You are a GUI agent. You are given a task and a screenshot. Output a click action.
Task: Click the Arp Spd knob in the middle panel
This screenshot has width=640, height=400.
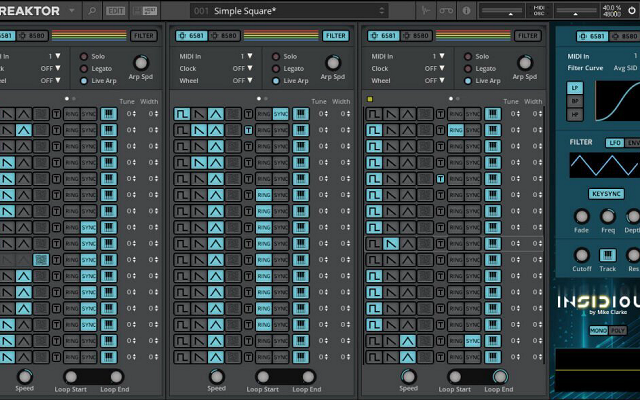tap(333, 63)
